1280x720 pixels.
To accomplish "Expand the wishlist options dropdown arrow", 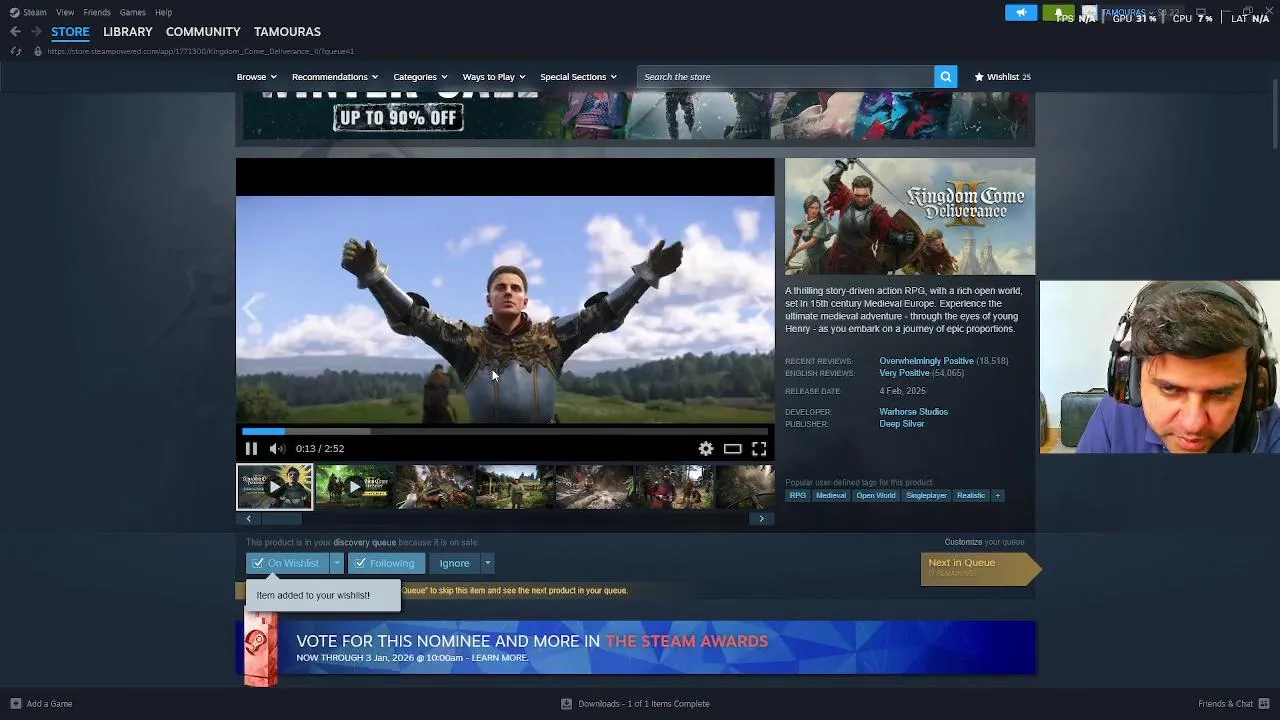I will [x=337, y=563].
